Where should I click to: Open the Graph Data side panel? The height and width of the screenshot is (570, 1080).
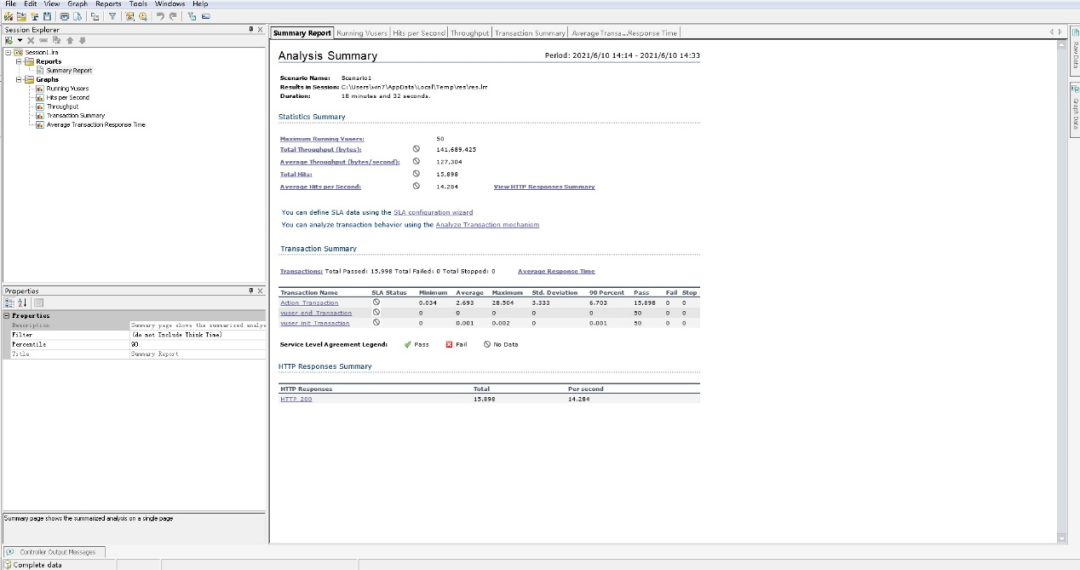pos(1074,110)
